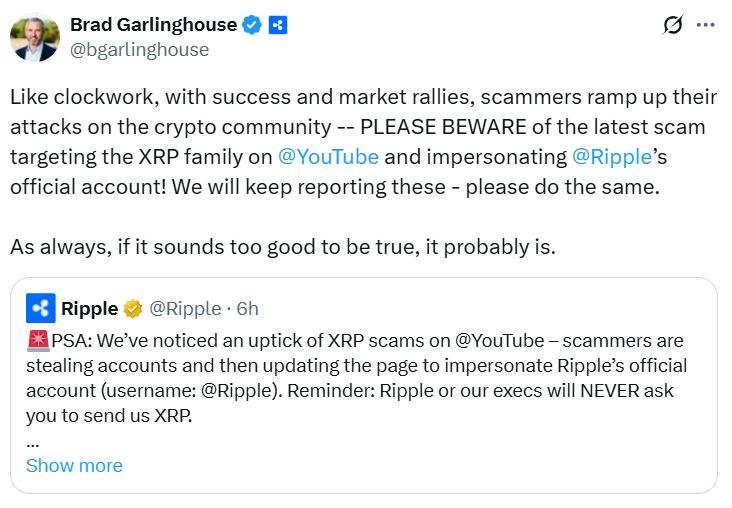Click the Ripple logo avatar in quoted post
Viewport: 732px width, 508px height.
point(41,308)
